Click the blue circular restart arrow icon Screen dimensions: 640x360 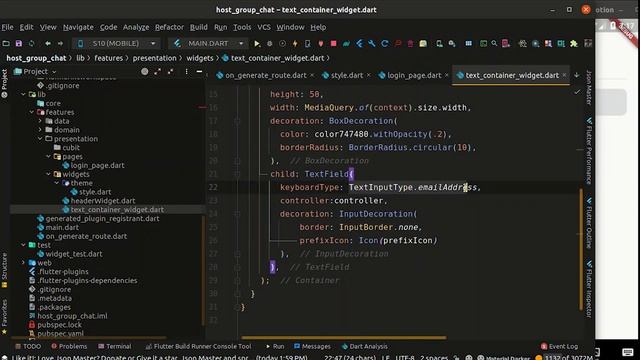384,43
